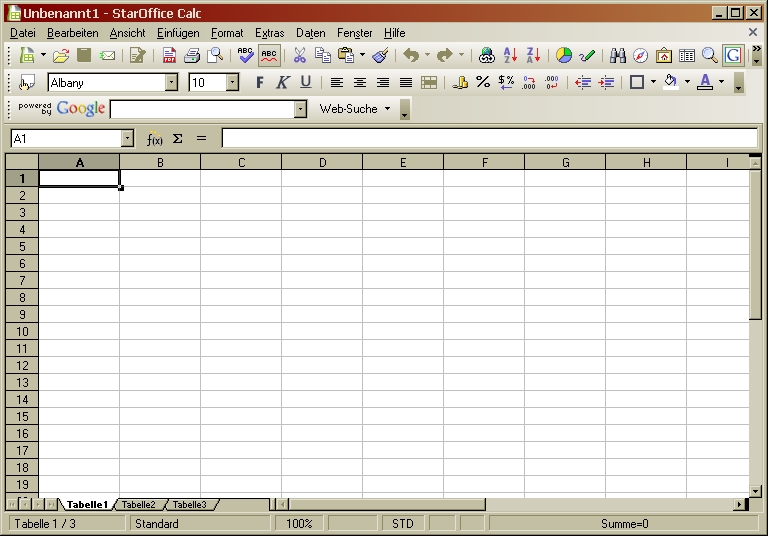Save the document via the disk icon
The width and height of the screenshot is (768, 536).
(84, 55)
